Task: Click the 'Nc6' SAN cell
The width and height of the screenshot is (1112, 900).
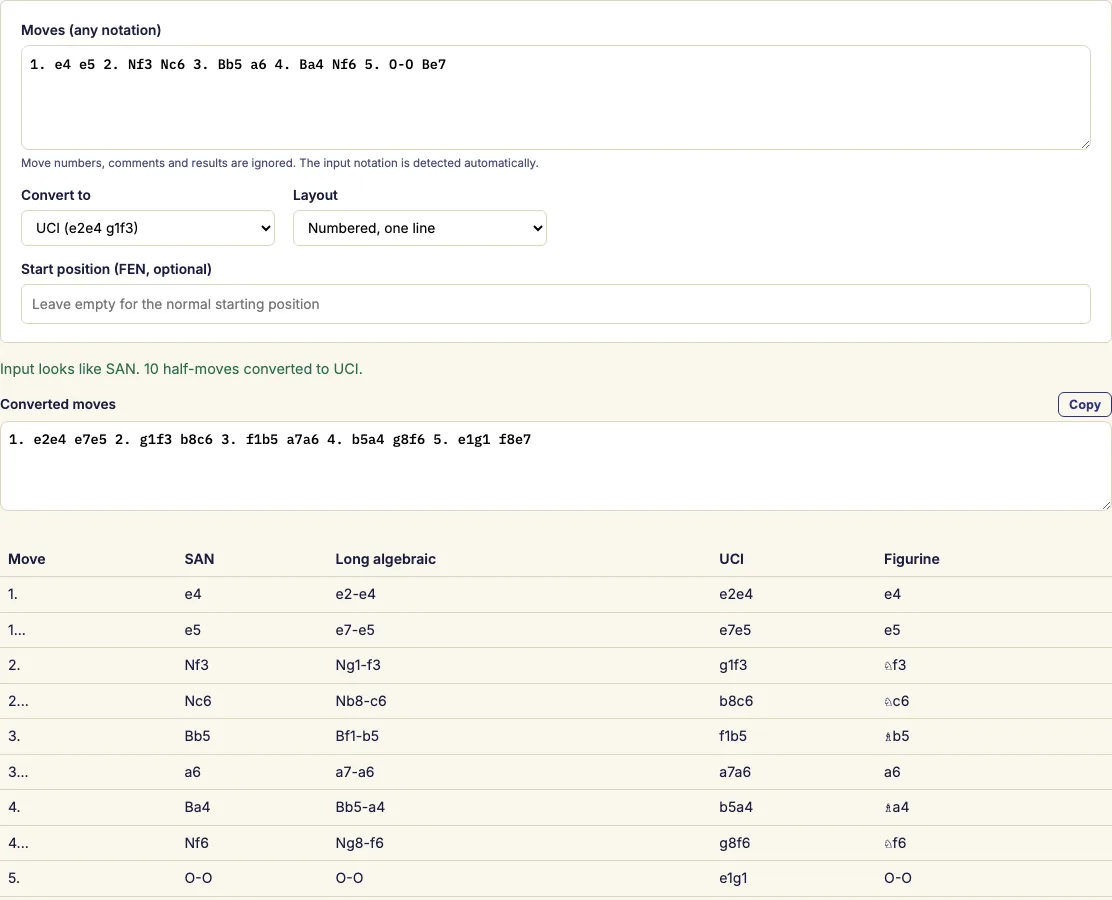Action: (x=198, y=701)
